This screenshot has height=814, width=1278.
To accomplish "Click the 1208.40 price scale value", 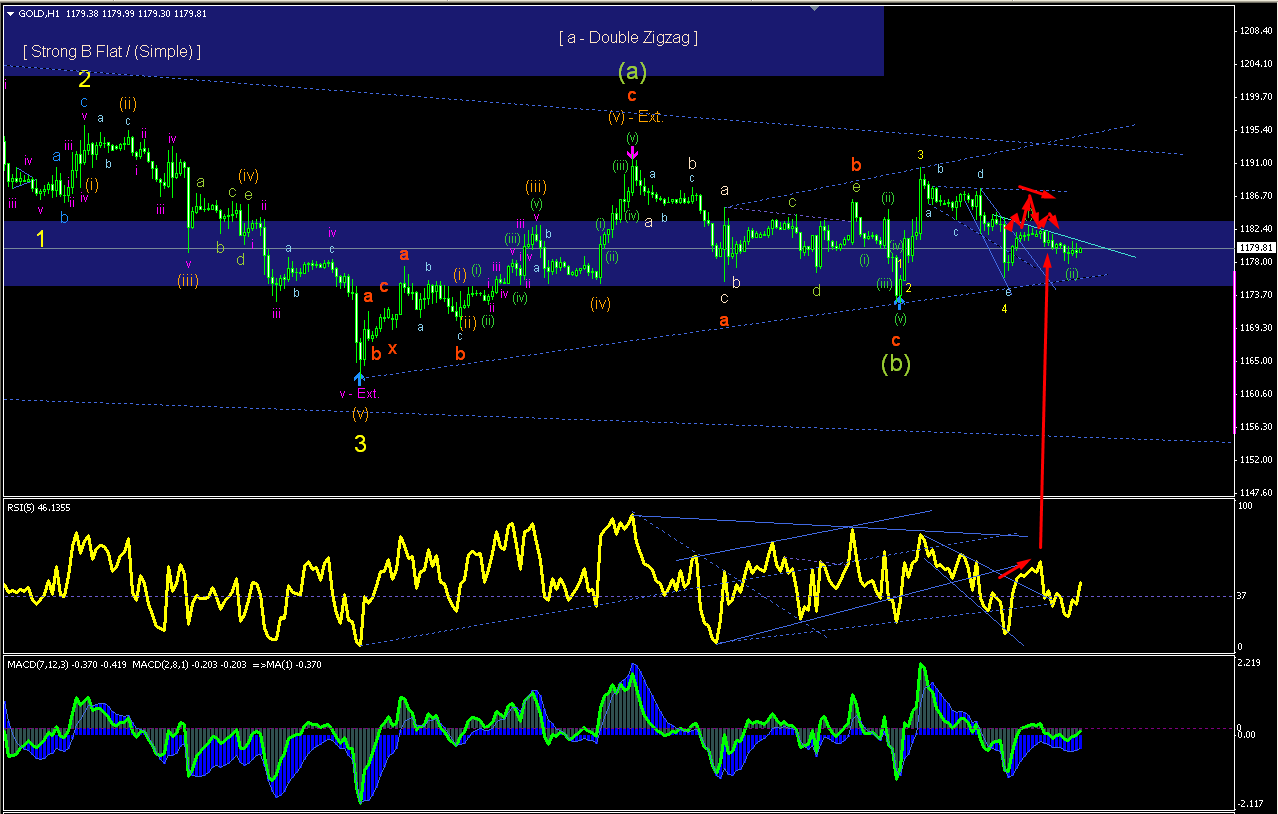I will pos(1256,31).
